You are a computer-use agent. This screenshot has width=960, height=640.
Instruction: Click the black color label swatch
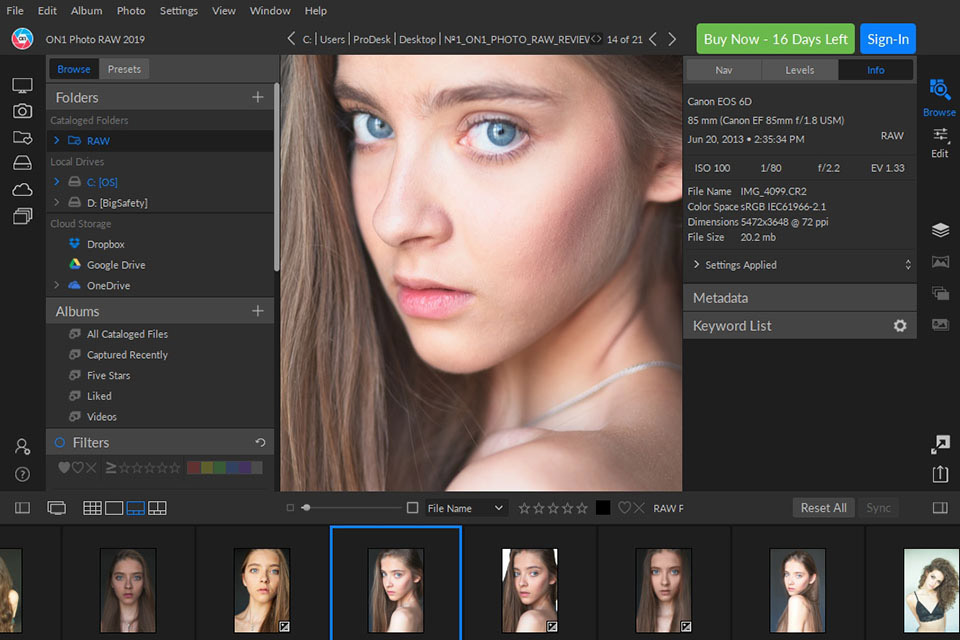[x=603, y=508]
